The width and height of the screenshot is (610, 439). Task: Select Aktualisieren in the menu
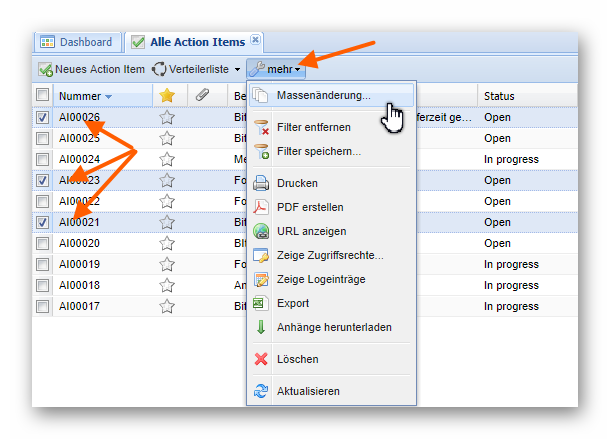point(308,391)
